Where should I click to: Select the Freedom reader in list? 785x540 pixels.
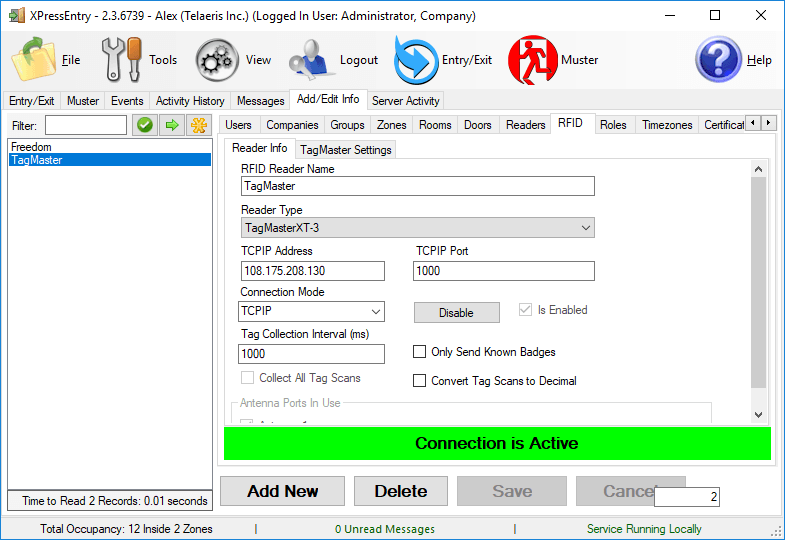tap(110, 147)
